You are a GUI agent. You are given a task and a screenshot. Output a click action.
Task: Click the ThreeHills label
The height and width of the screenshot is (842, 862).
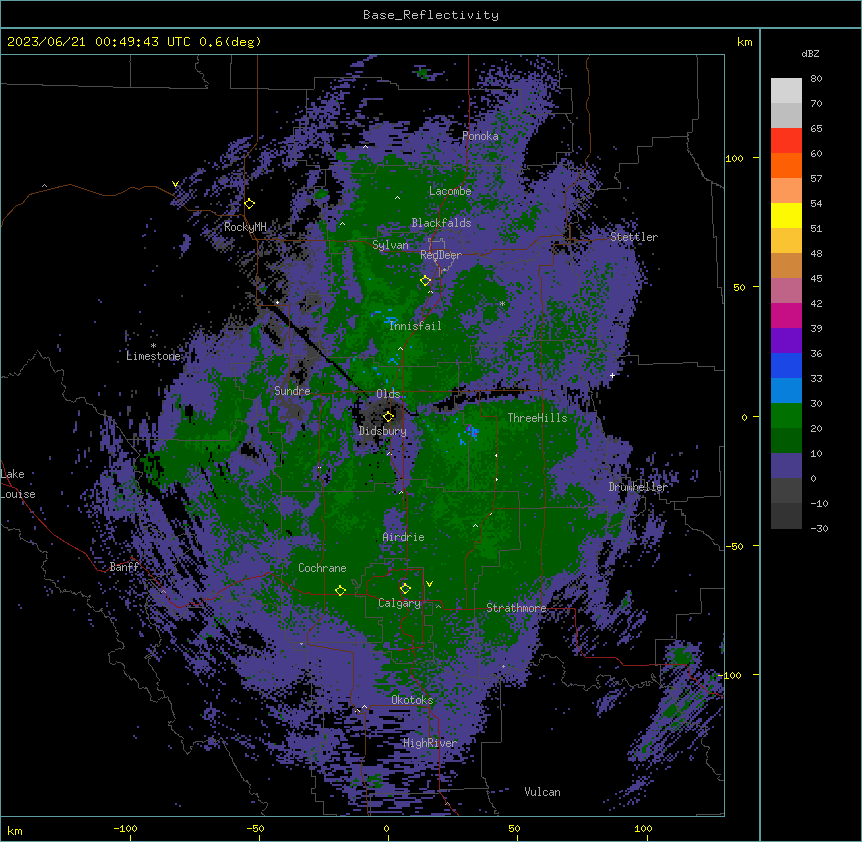click(x=537, y=418)
